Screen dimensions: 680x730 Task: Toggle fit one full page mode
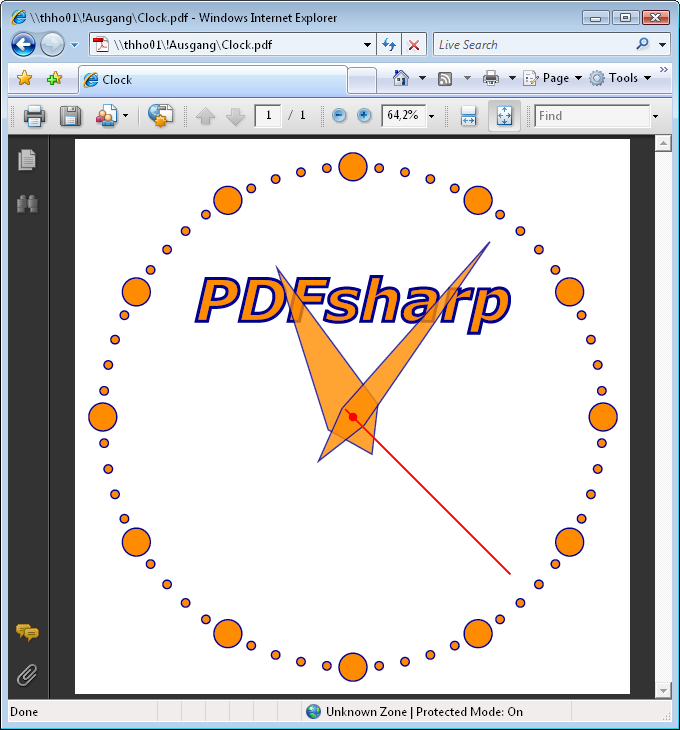tap(504, 116)
